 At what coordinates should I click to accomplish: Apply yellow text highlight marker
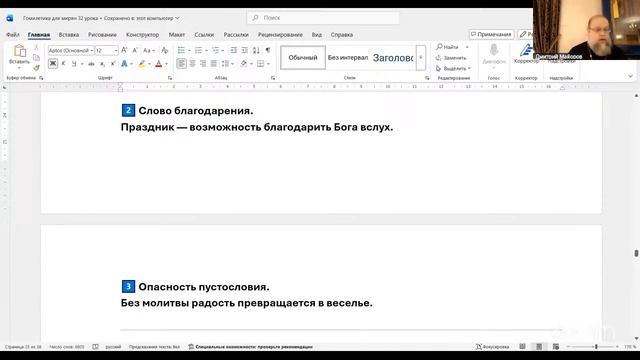(142, 64)
